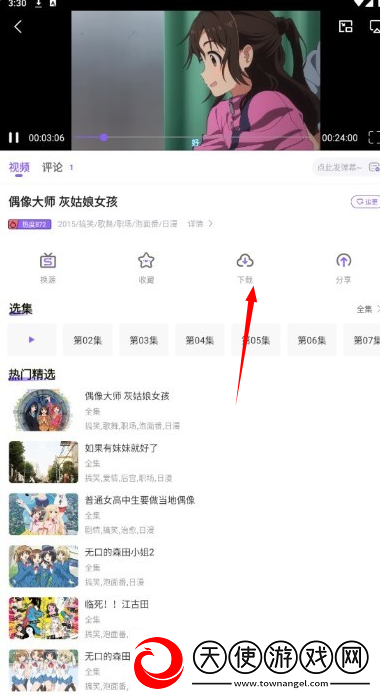Tap the 热度872 badge

click(x=29, y=224)
